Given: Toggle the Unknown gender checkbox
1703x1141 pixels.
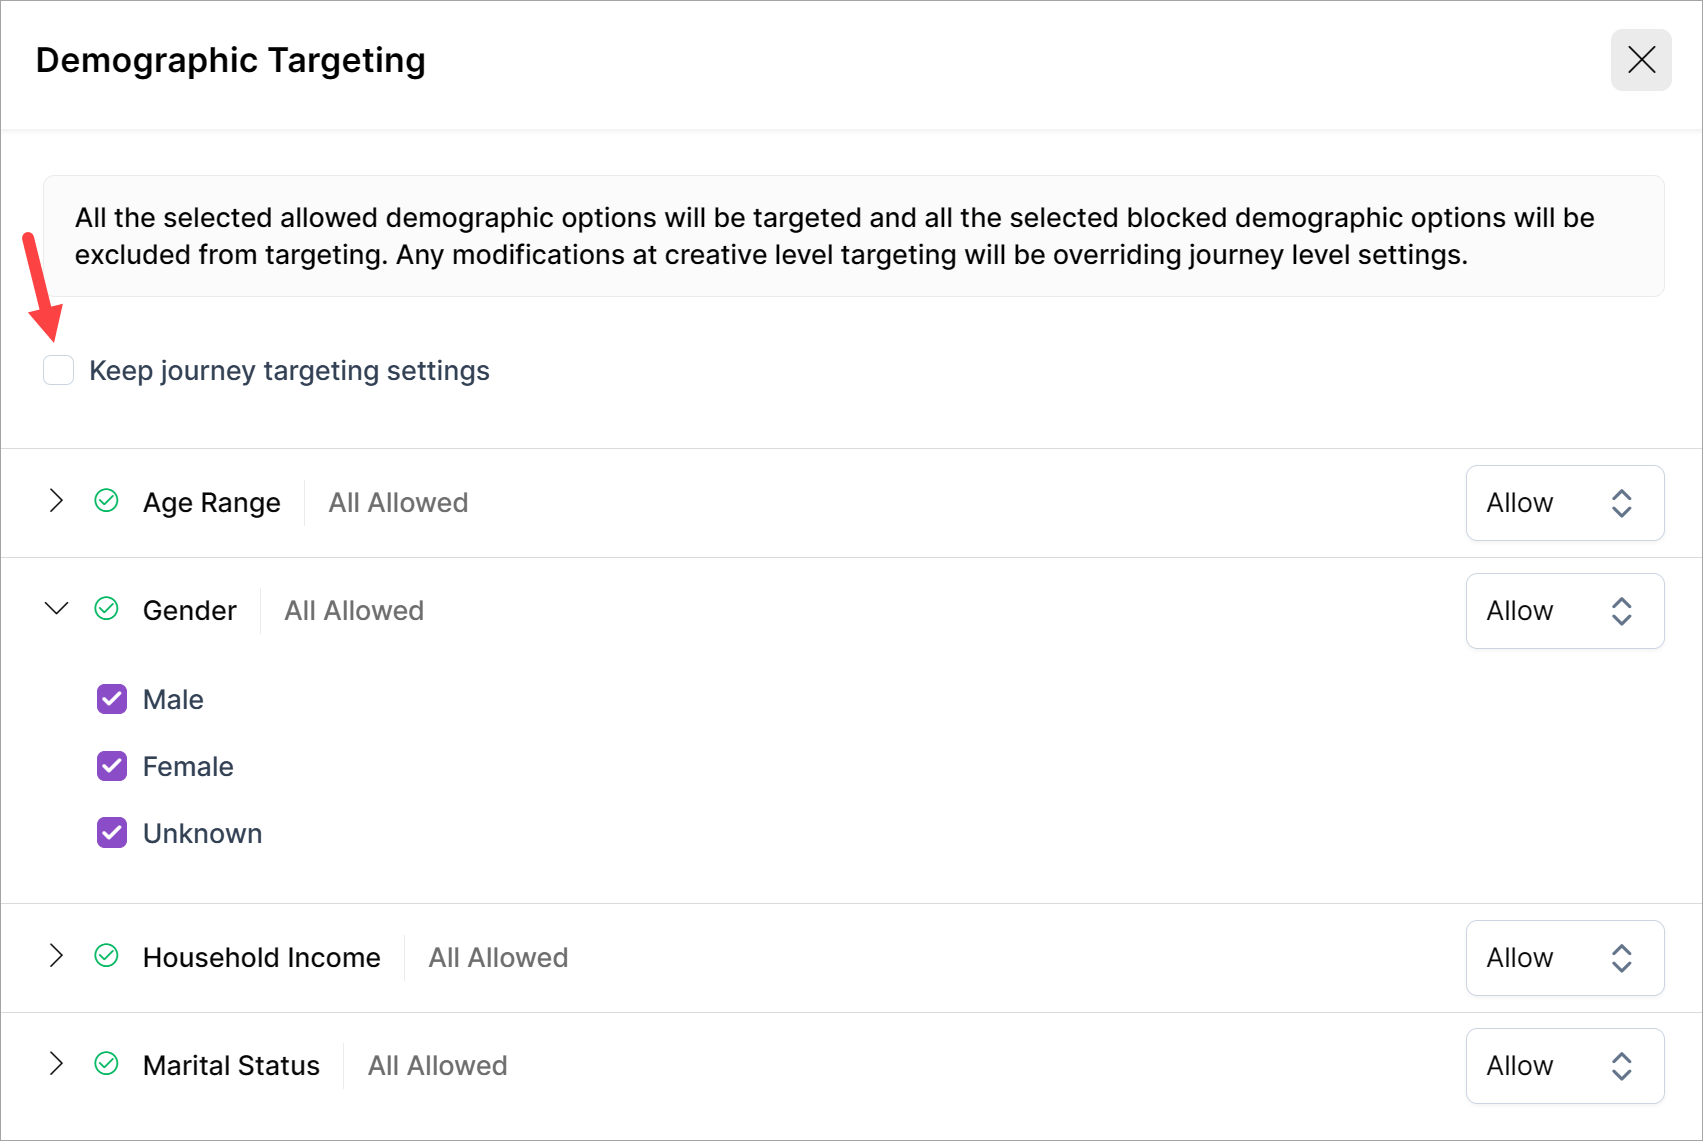Looking at the screenshot, I should 112,833.
